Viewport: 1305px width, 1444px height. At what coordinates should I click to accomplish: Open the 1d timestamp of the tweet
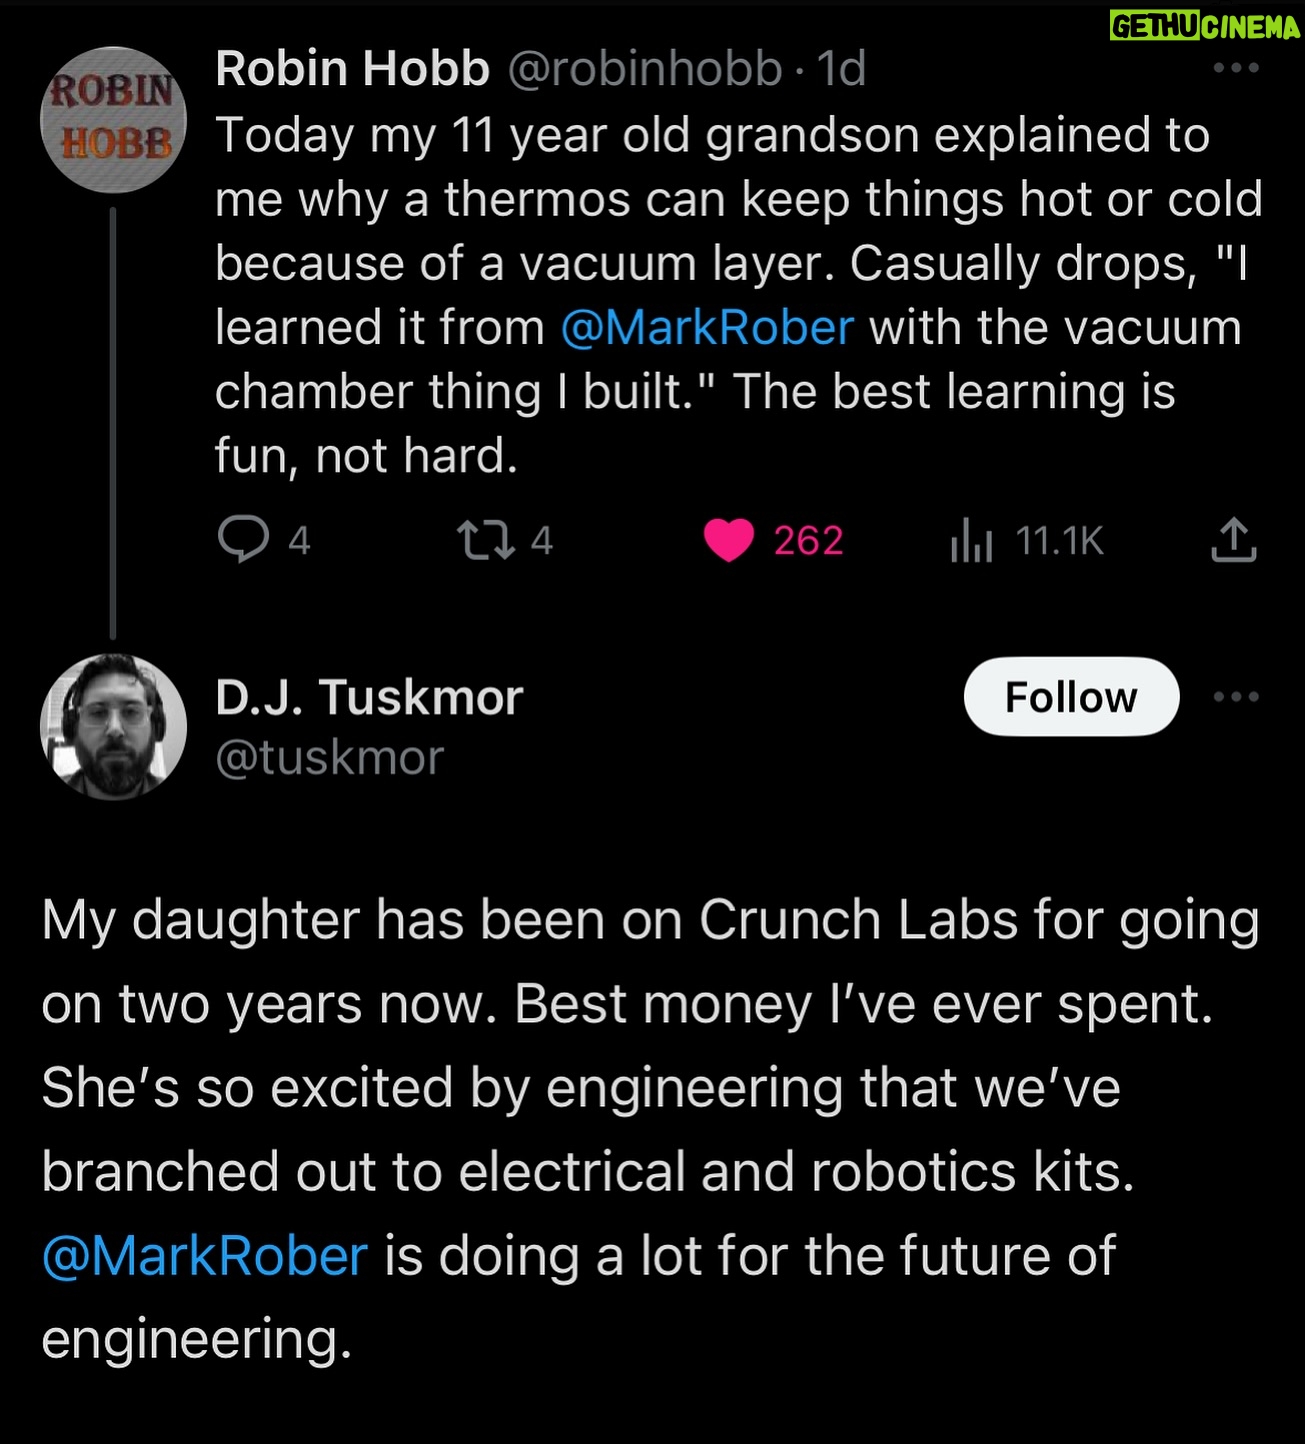pyautogui.click(x=841, y=69)
